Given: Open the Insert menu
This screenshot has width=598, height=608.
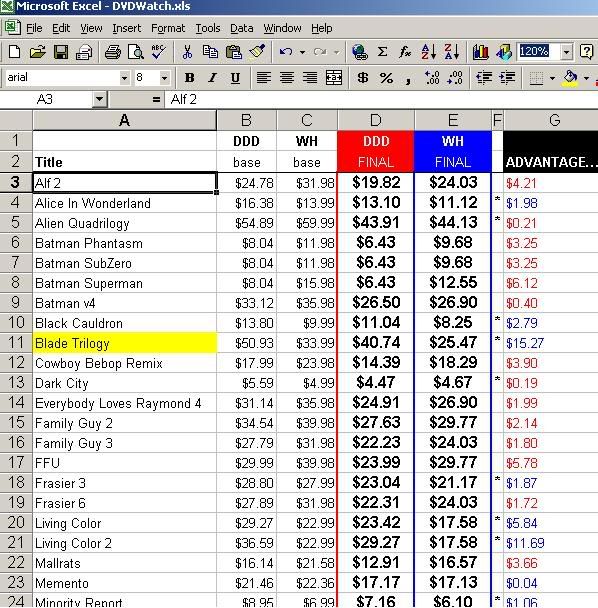Looking at the screenshot, I should click(127, 28).
